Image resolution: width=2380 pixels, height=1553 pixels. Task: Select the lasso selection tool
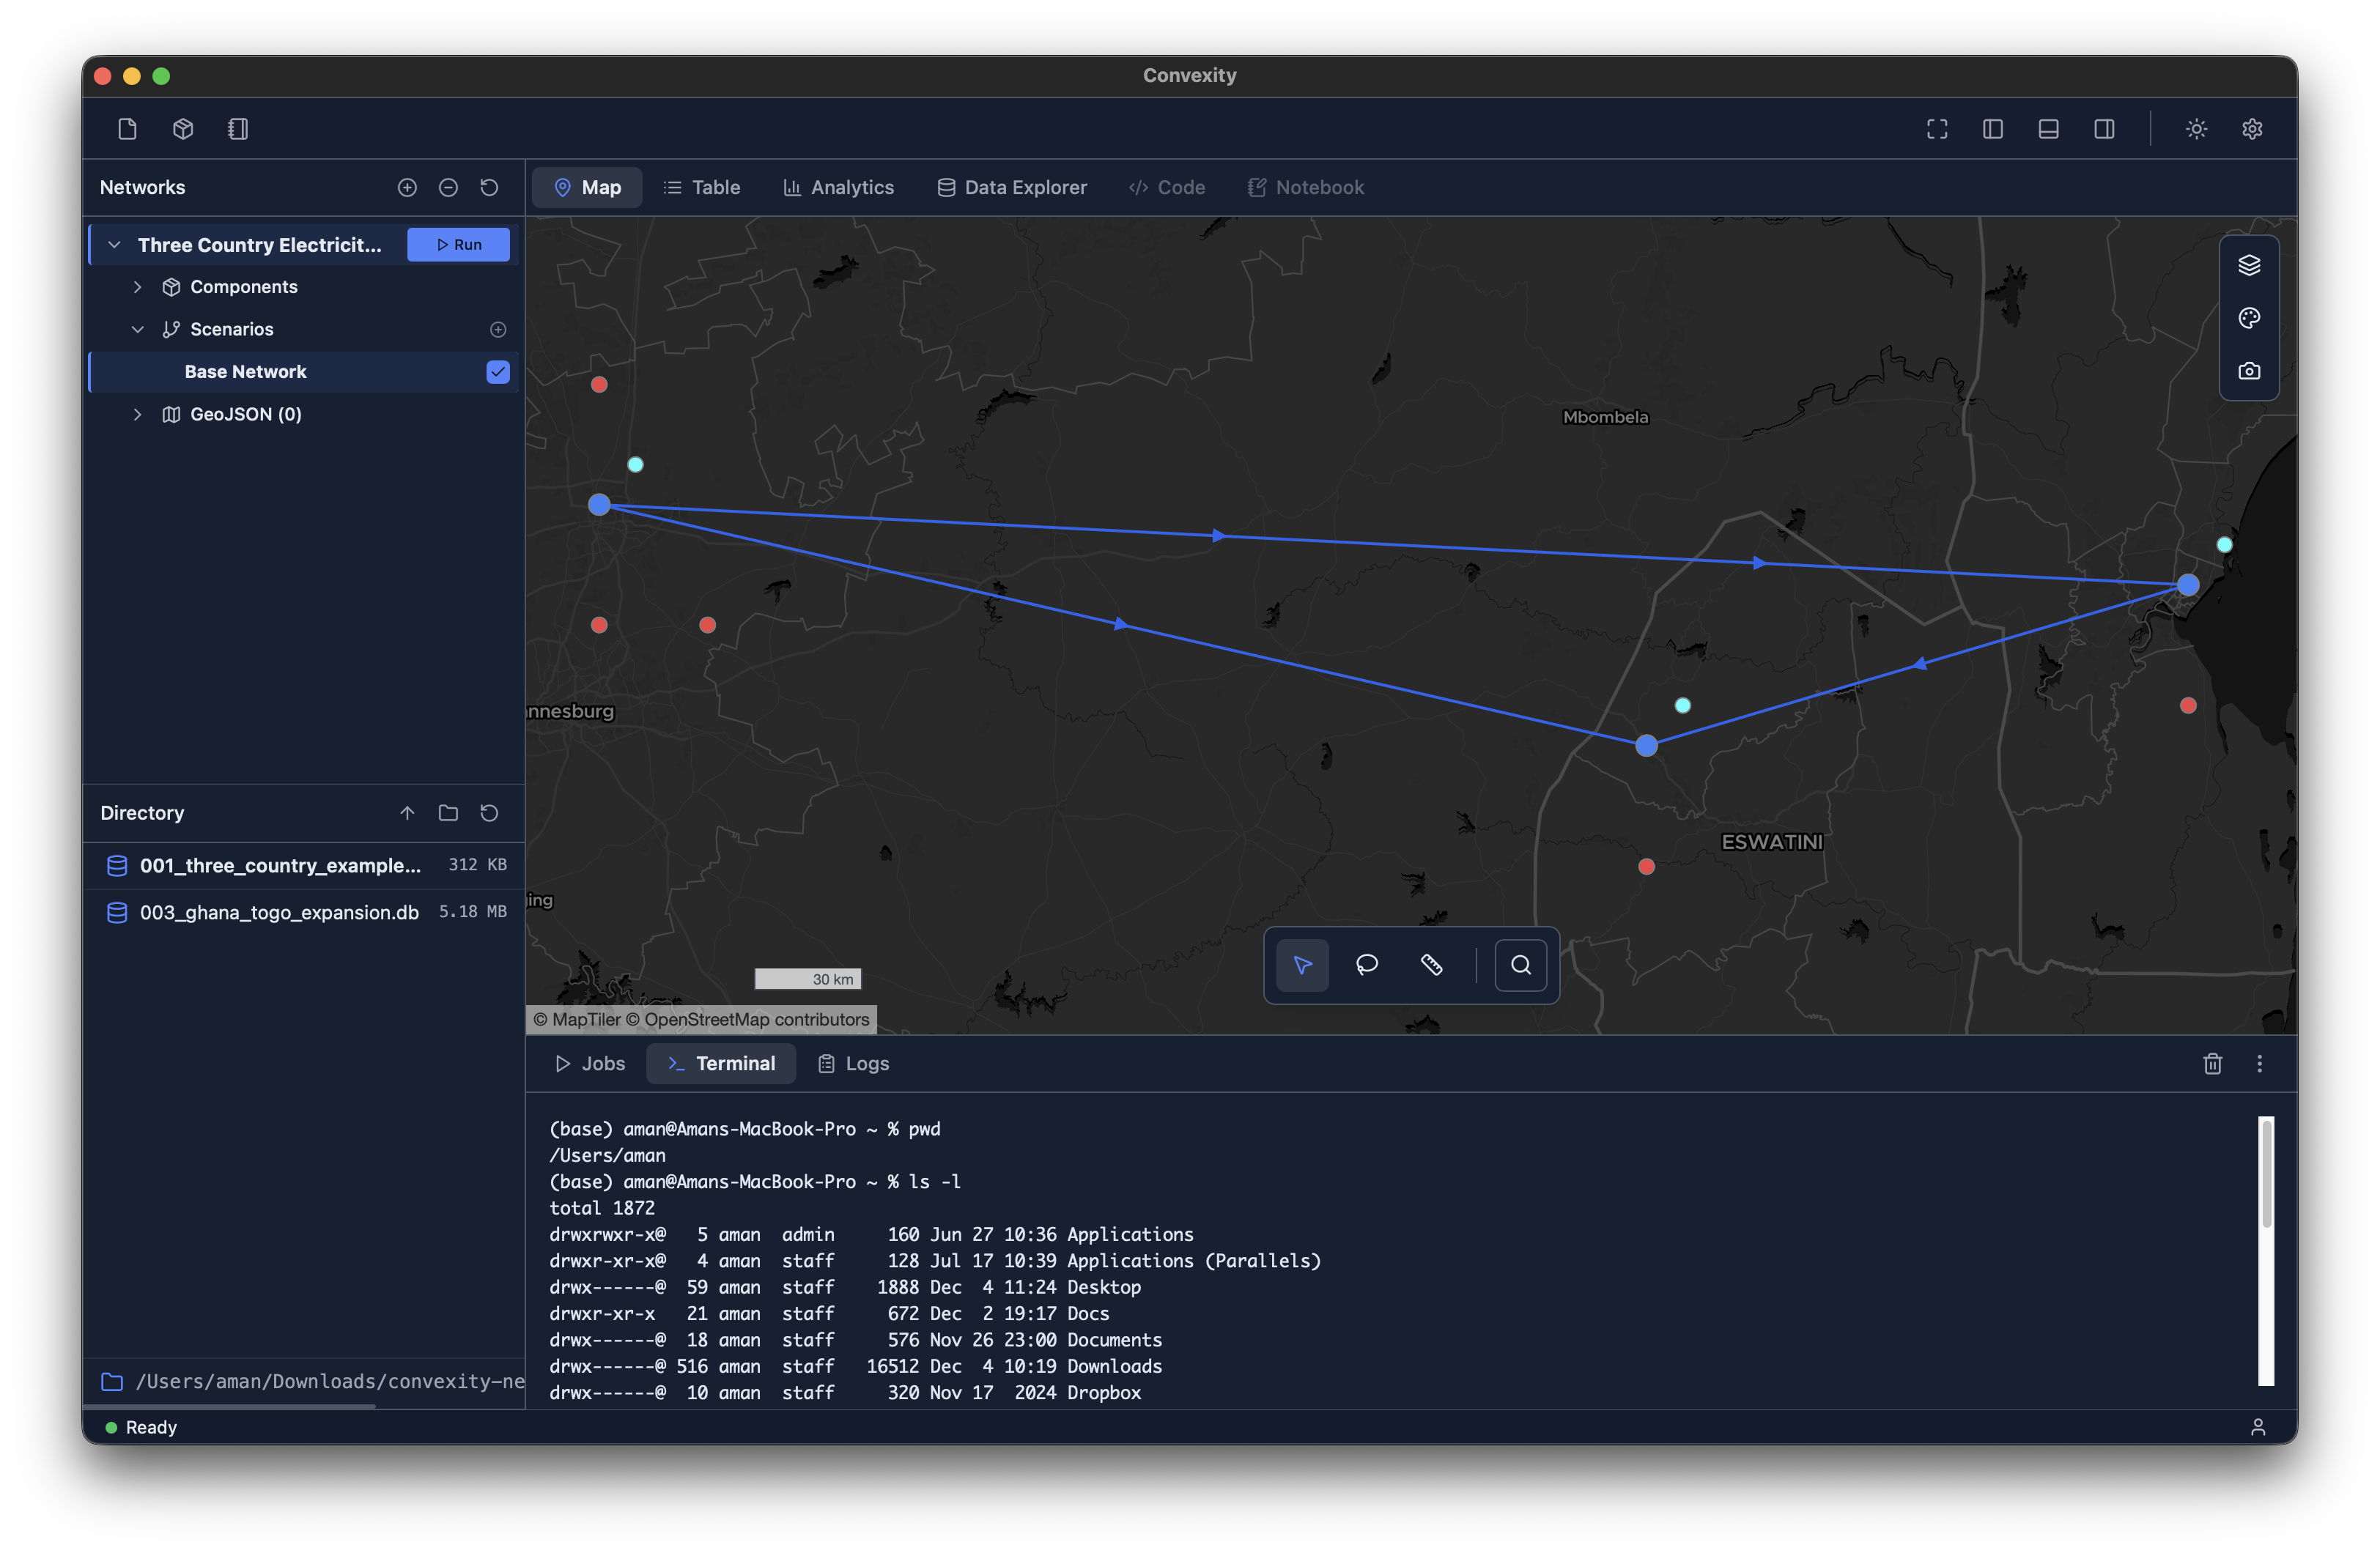(1366, 965)
